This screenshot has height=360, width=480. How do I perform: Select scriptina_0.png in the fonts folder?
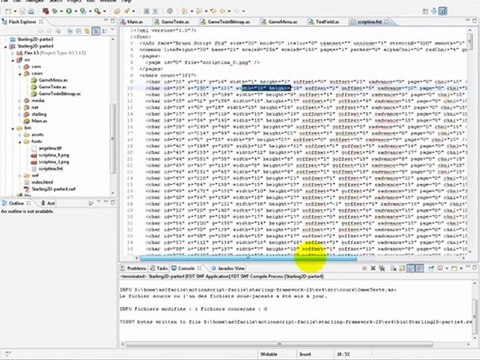(54, 155)
